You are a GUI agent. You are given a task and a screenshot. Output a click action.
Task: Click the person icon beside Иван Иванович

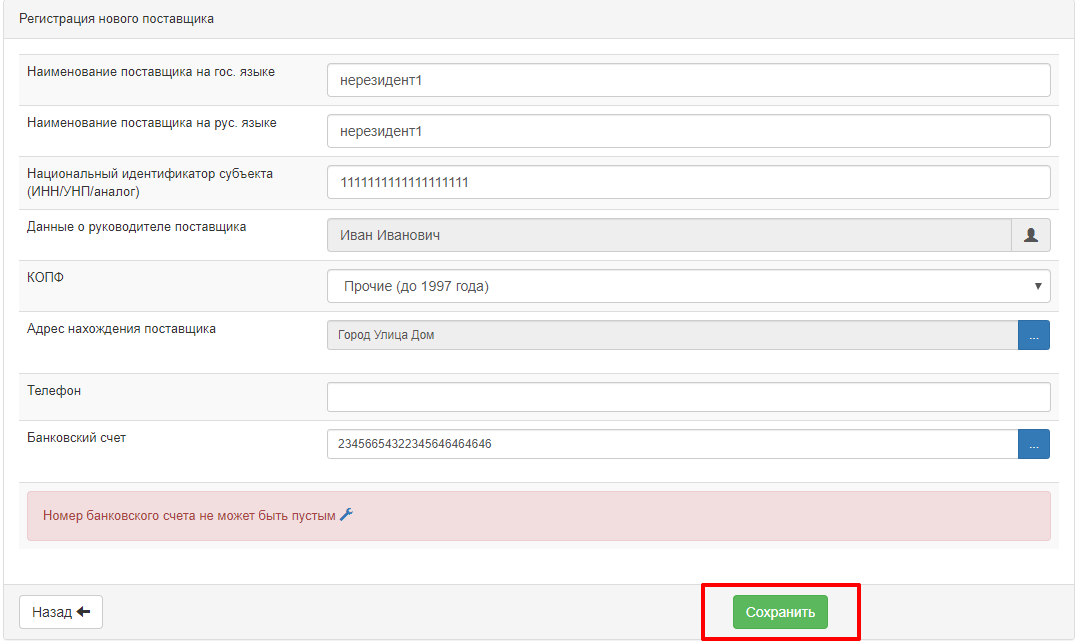[x=1031, y=235]
